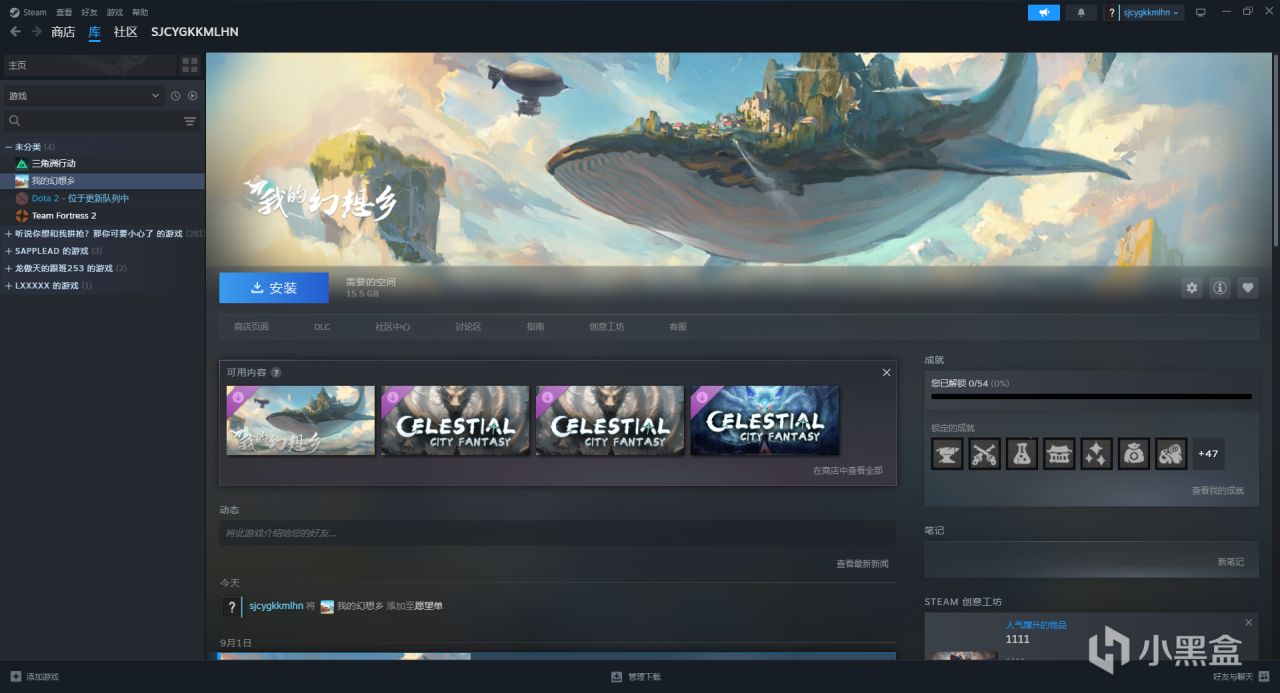Open the Big Picture monitor icon
This screenshot has width=1280, height=693.
click(x=1201, y=12)
